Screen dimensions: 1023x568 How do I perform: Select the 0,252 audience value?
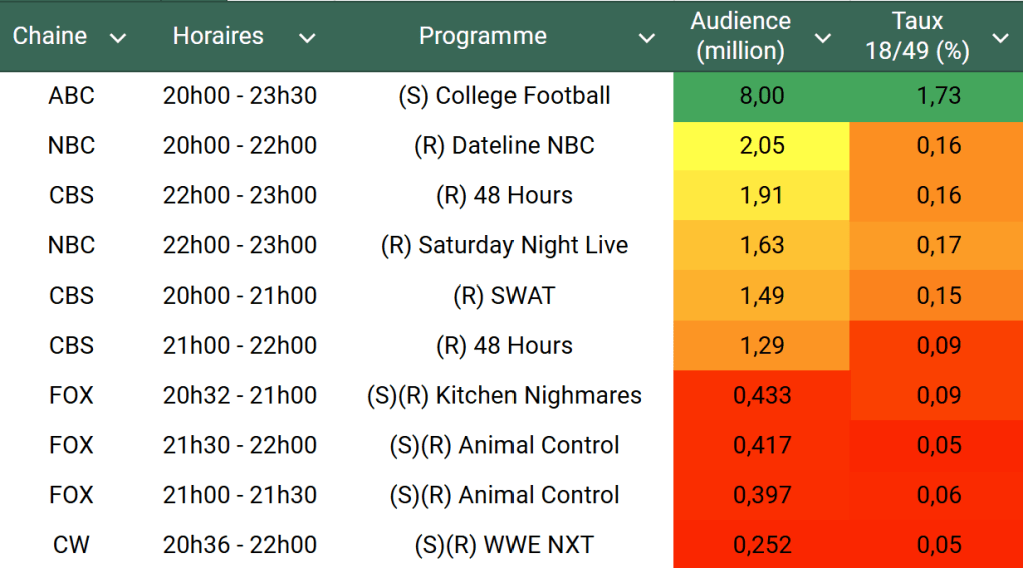coord(761,546)
